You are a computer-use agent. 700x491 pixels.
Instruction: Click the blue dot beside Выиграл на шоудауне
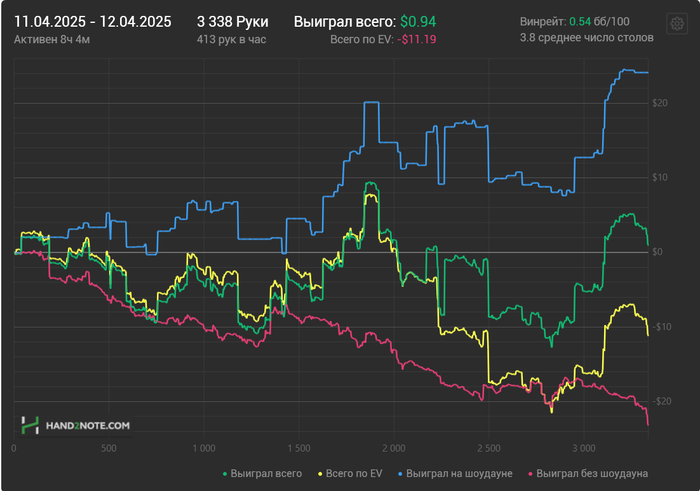[x=400, y=473]
